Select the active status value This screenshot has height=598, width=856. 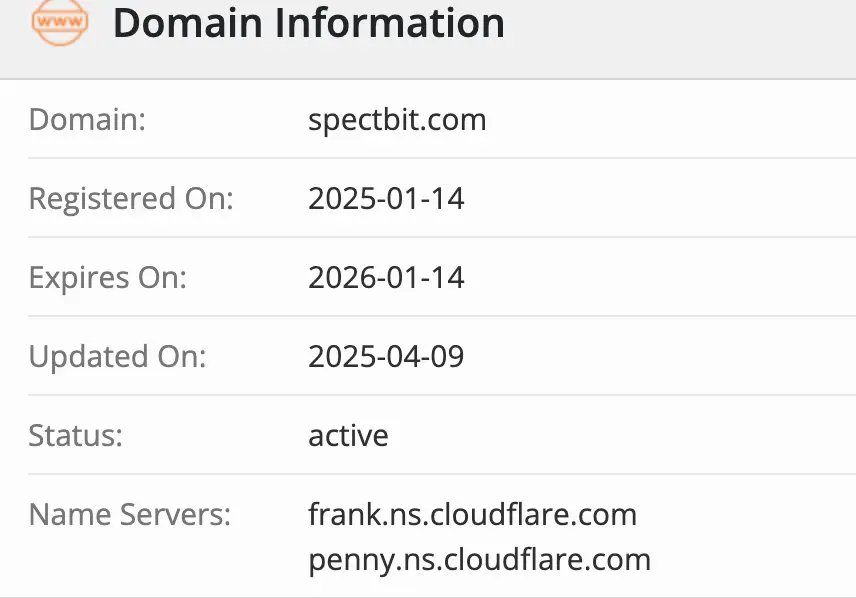click(348, 436)
